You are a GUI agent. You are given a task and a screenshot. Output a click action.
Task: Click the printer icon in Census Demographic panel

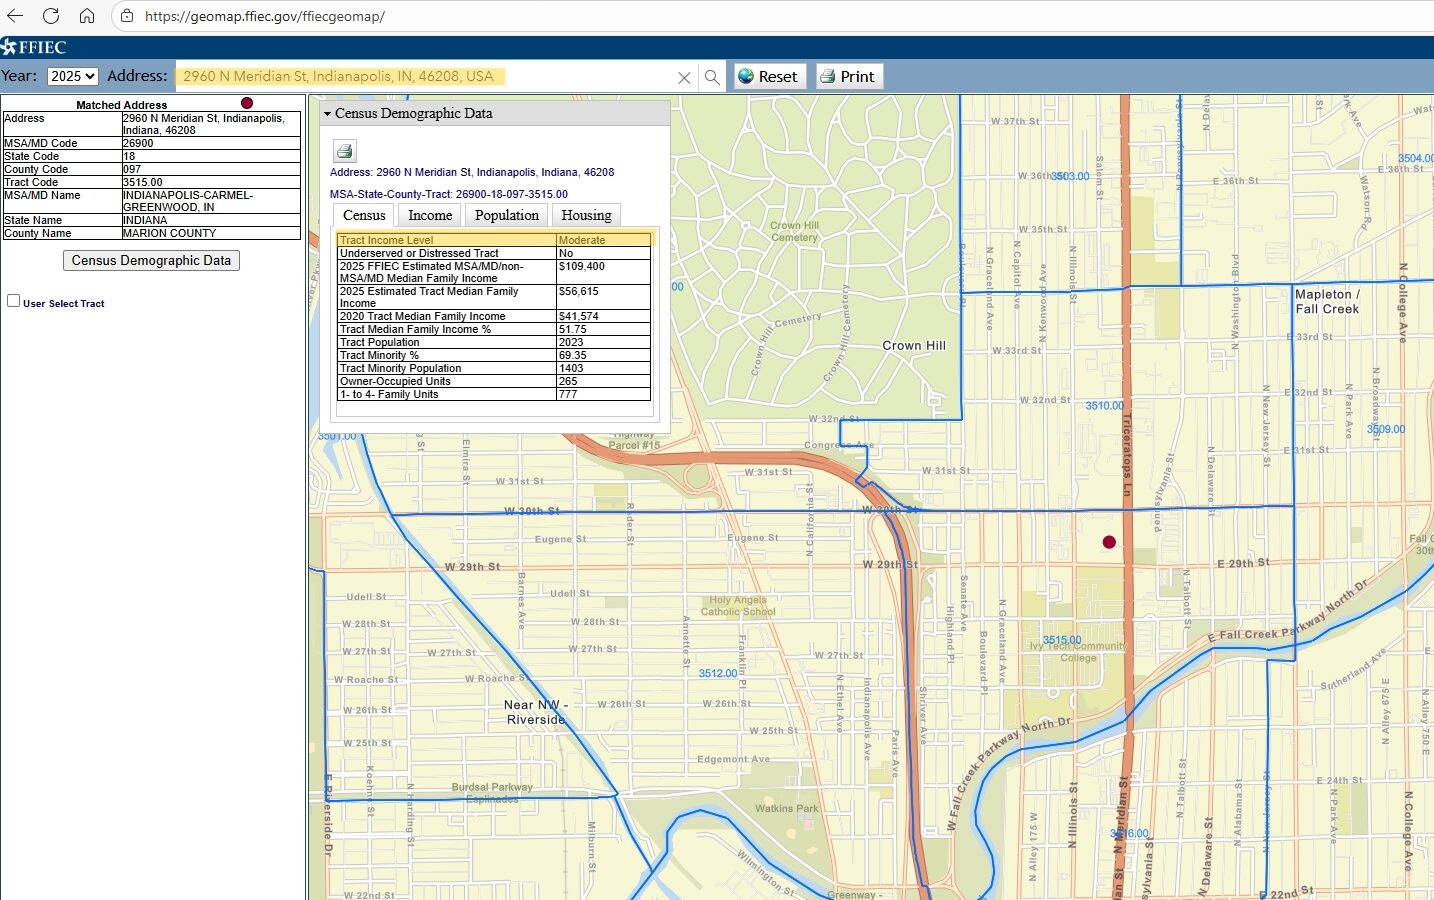coord(344,151)
